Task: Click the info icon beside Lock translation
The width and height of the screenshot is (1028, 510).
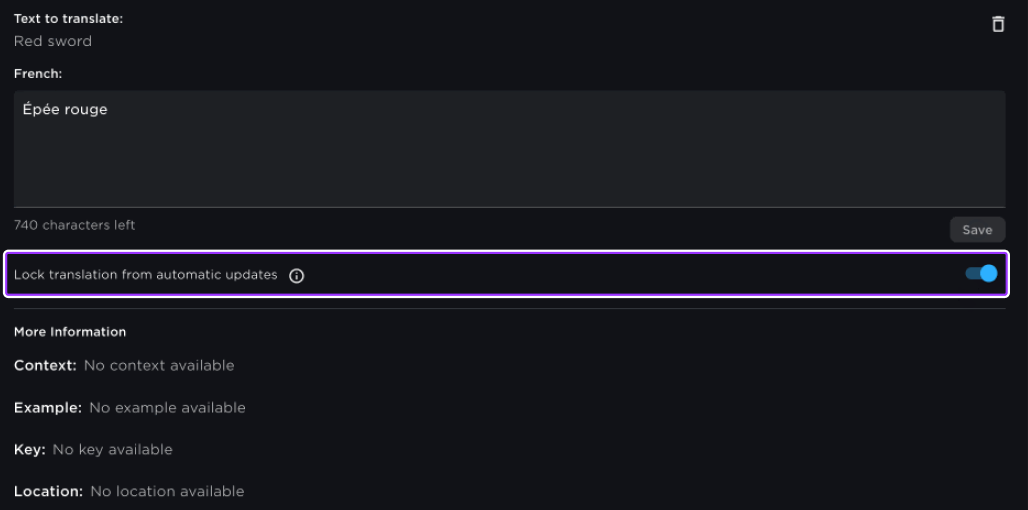Action: [x=296, y=276]
